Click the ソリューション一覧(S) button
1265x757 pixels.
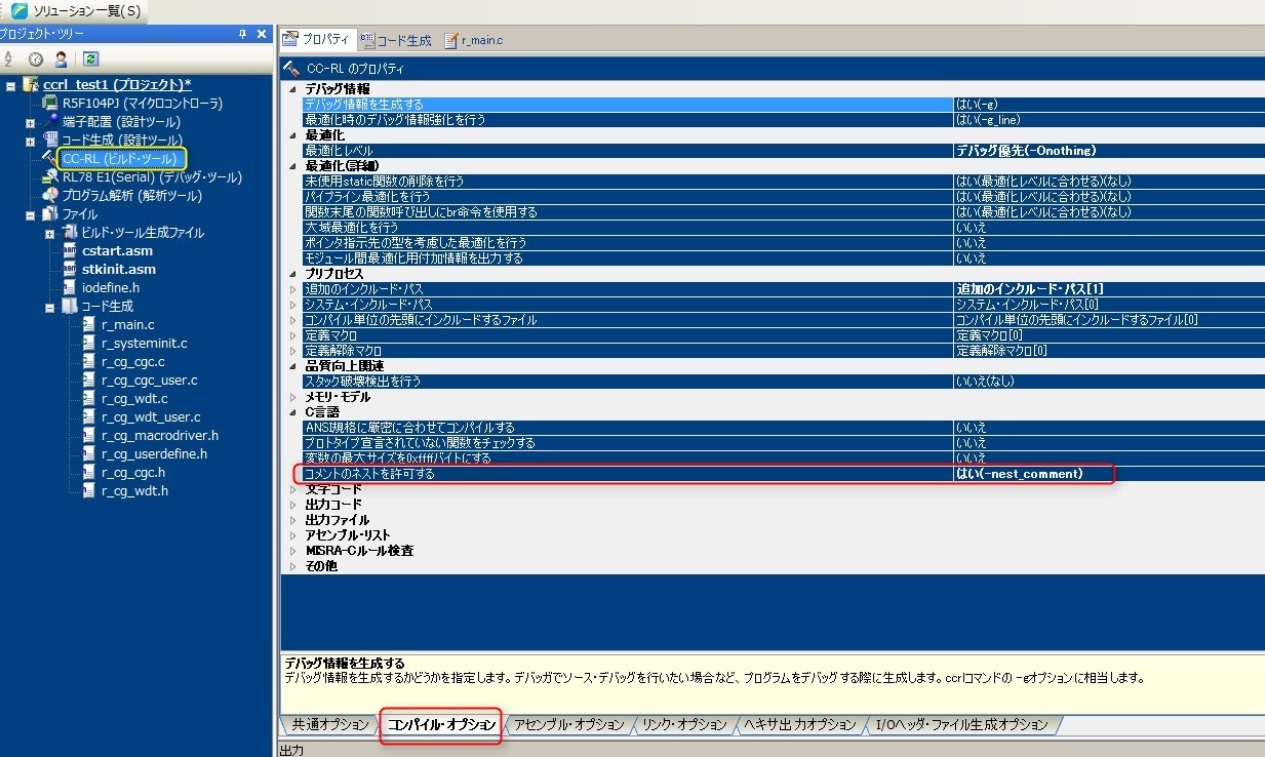76,11
